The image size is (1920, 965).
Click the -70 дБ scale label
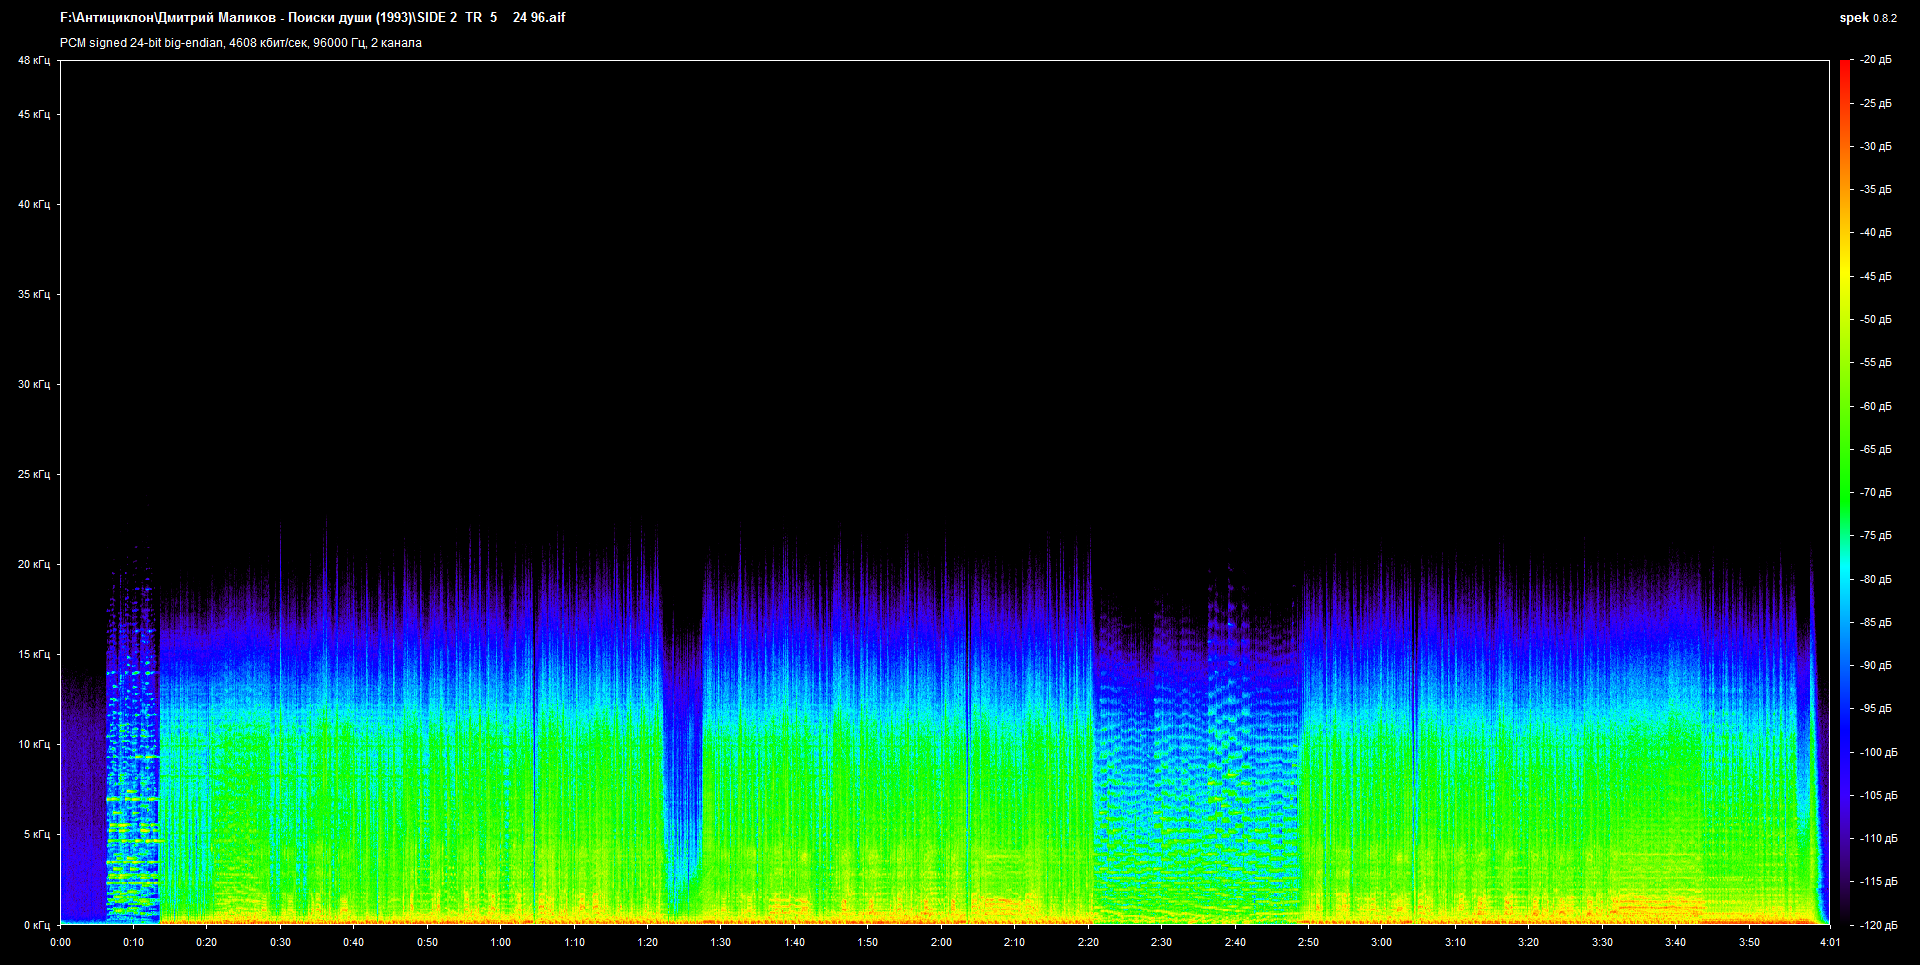click(x=1876, y=493)
